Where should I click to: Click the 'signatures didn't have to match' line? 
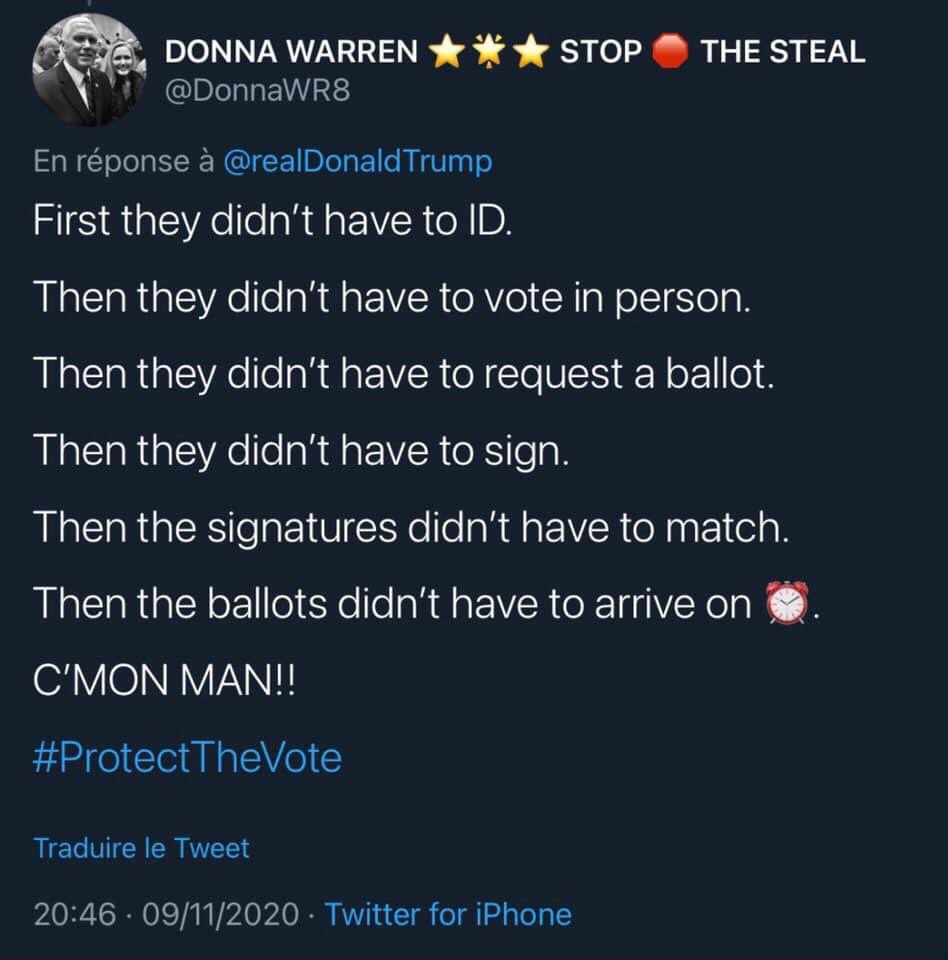(410, 527)
